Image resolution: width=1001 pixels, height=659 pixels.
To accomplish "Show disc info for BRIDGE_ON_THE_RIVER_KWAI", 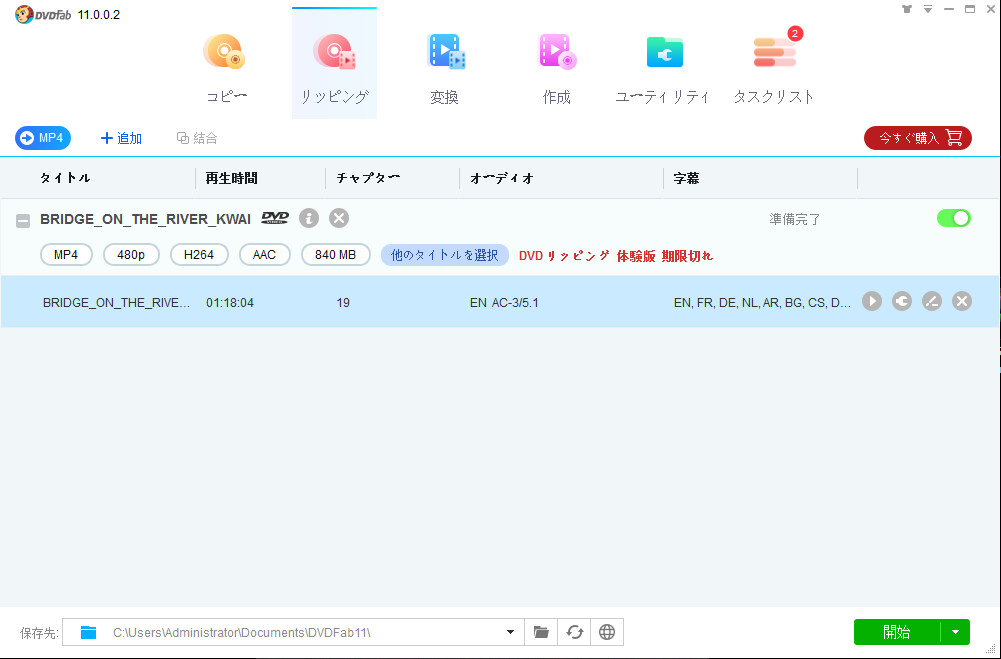I will (309, 218).
